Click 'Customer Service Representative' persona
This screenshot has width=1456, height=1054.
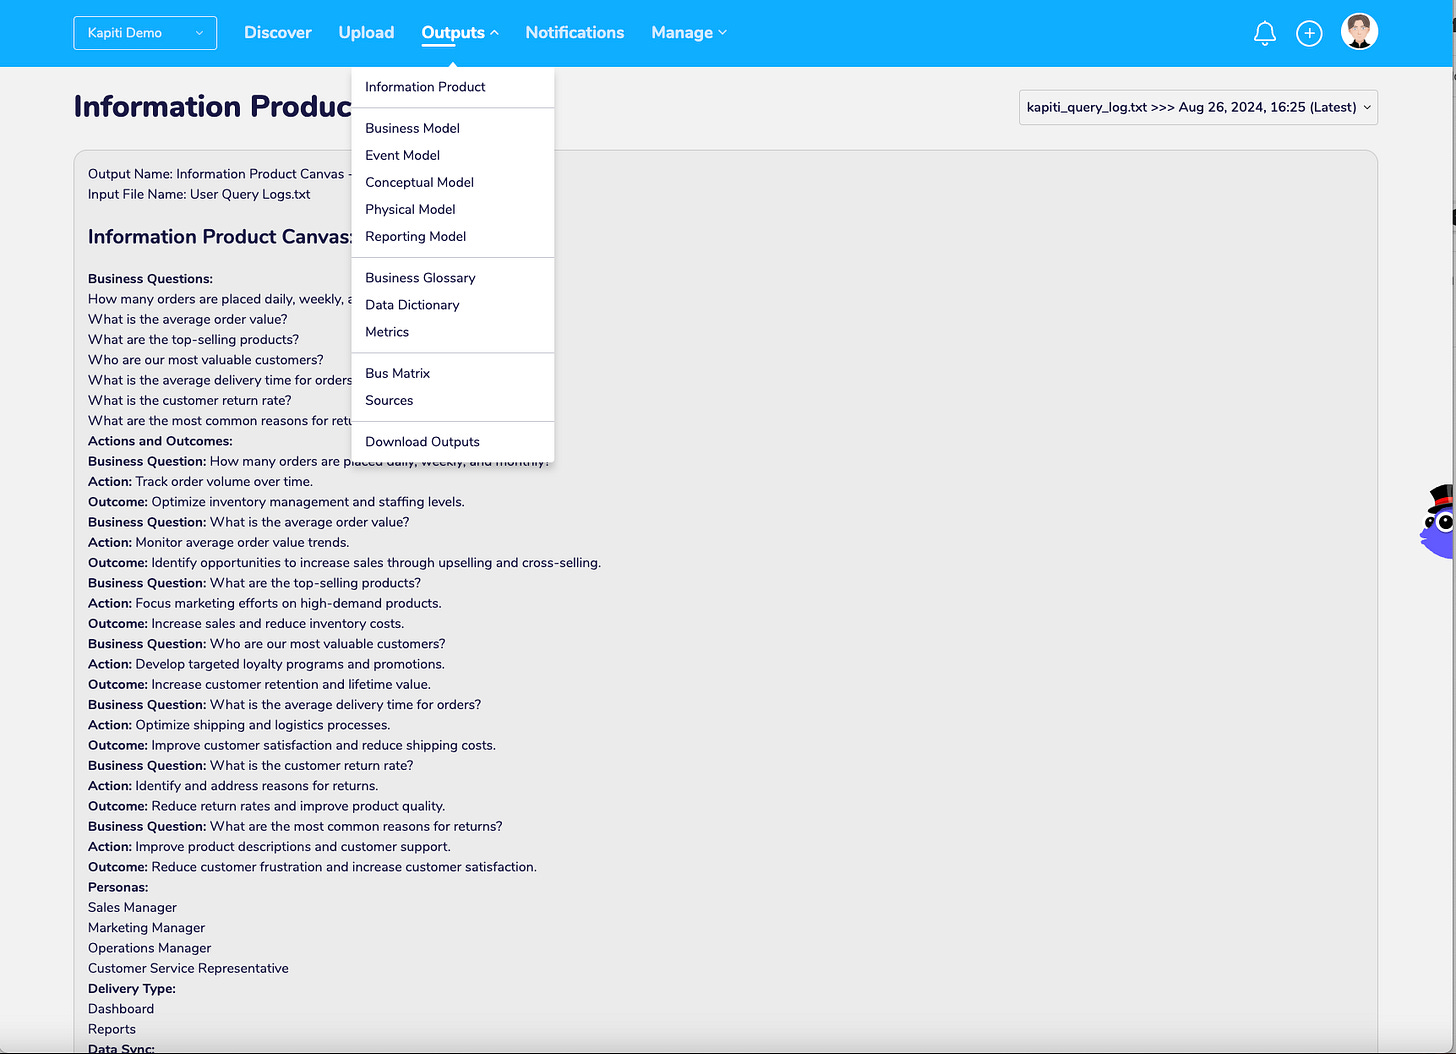click(188, 968)
